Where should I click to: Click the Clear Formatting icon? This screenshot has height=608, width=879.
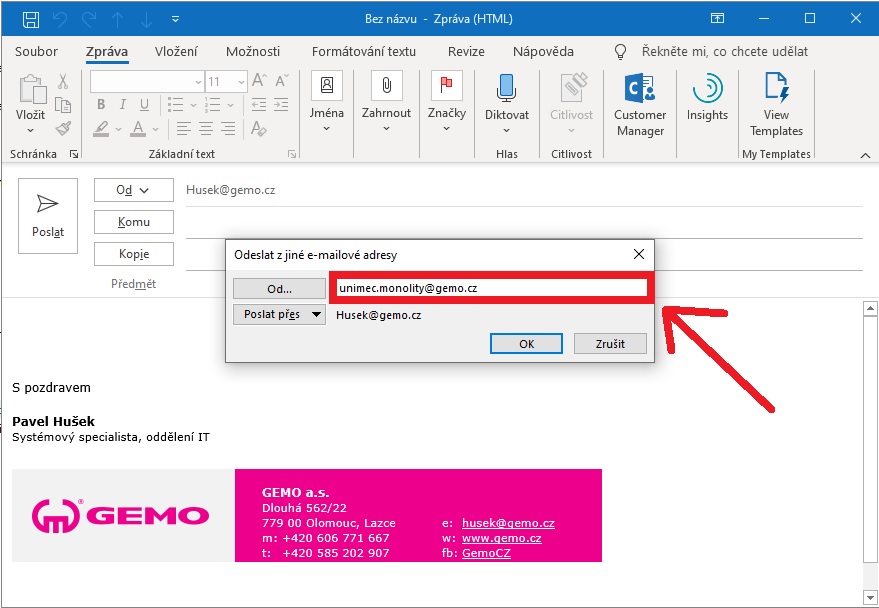[258, 129]
